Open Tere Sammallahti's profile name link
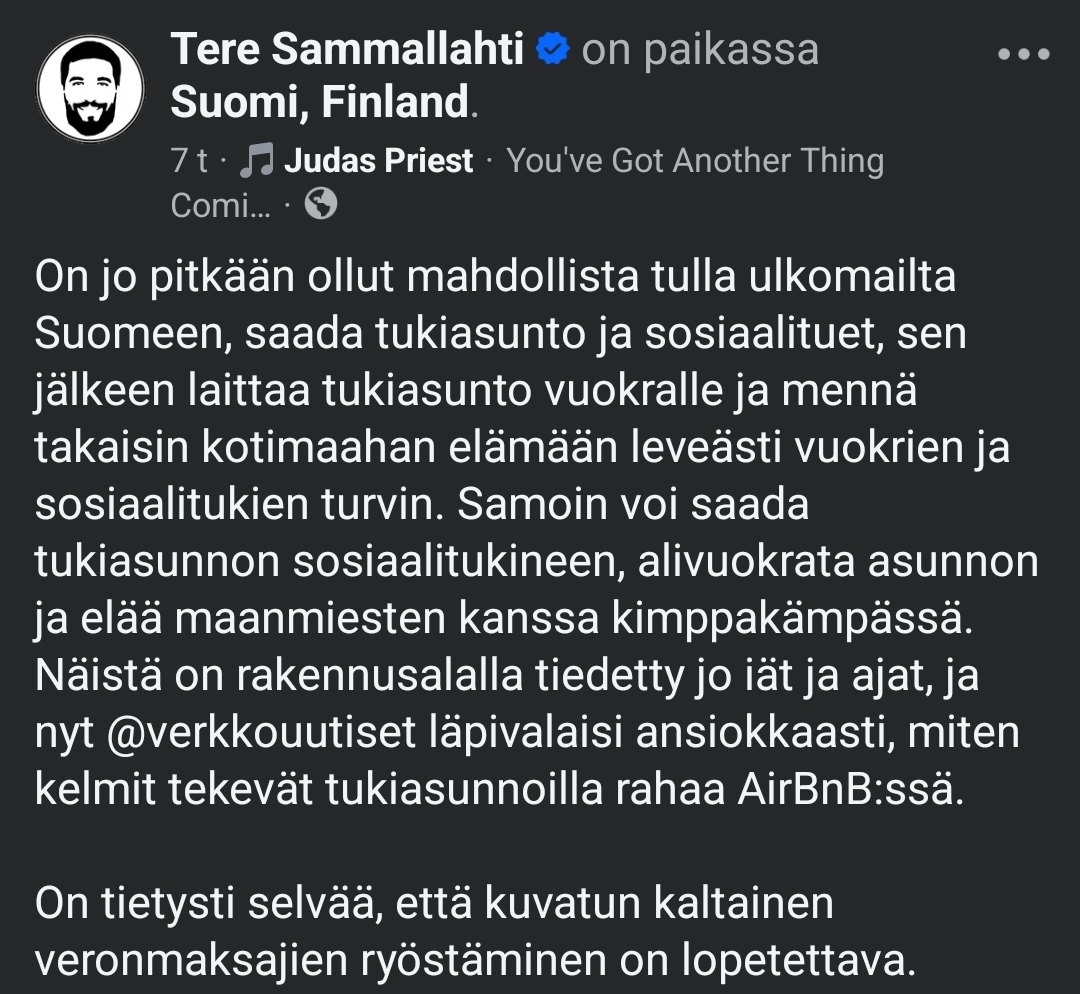Viewport: 1080px width, 994px height. (347, 50)
